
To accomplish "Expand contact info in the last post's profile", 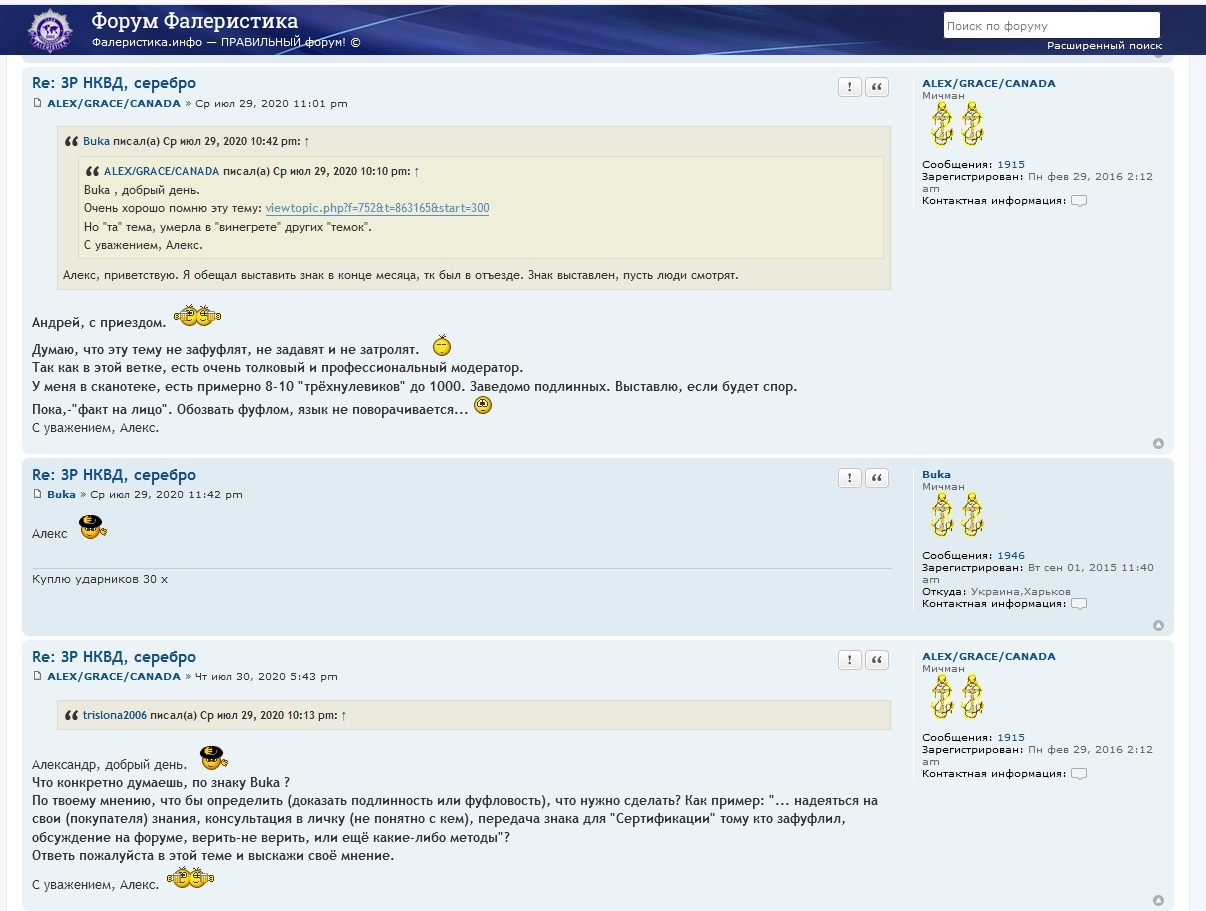I will [x=1078, y=774].
